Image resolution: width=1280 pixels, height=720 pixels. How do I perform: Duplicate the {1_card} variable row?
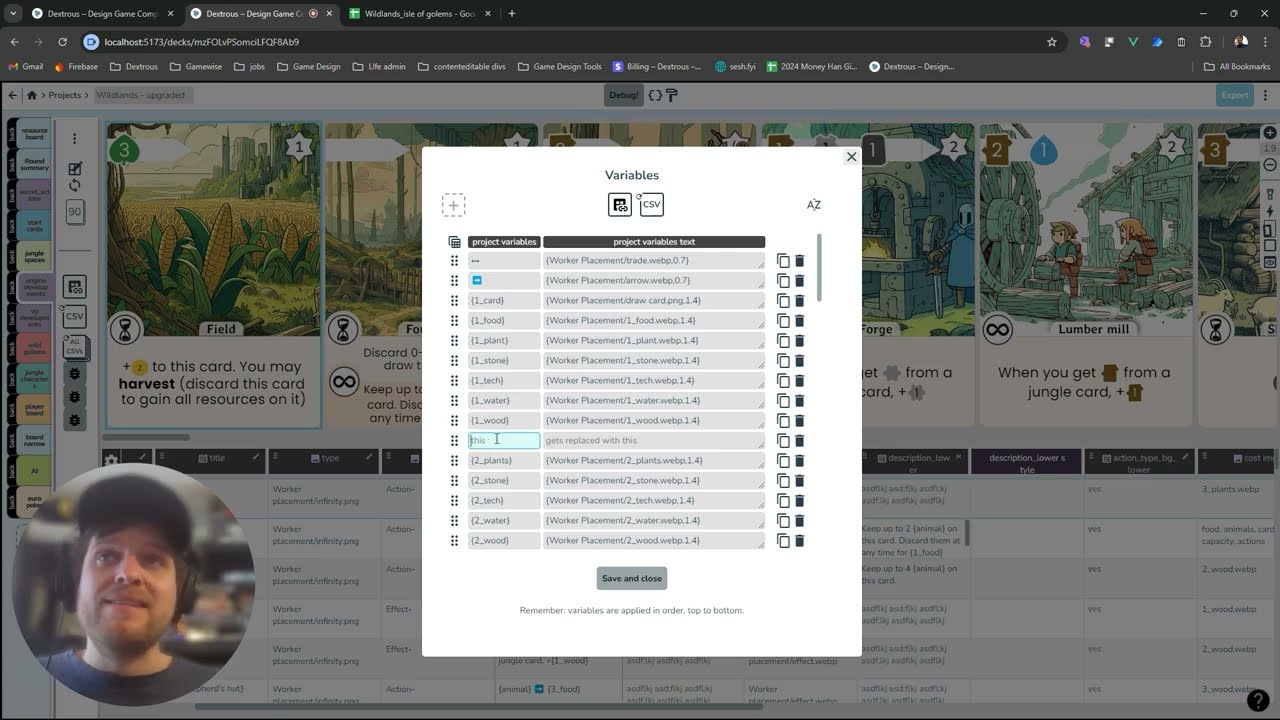pos(783,301)
